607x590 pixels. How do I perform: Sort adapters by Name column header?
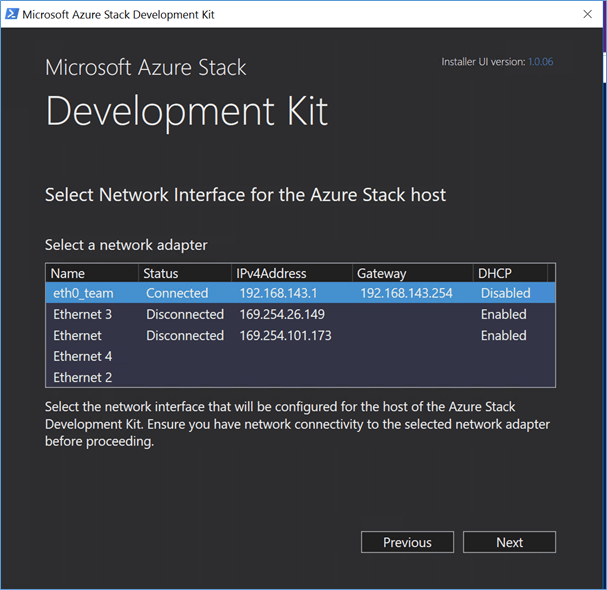coord(92,273)
